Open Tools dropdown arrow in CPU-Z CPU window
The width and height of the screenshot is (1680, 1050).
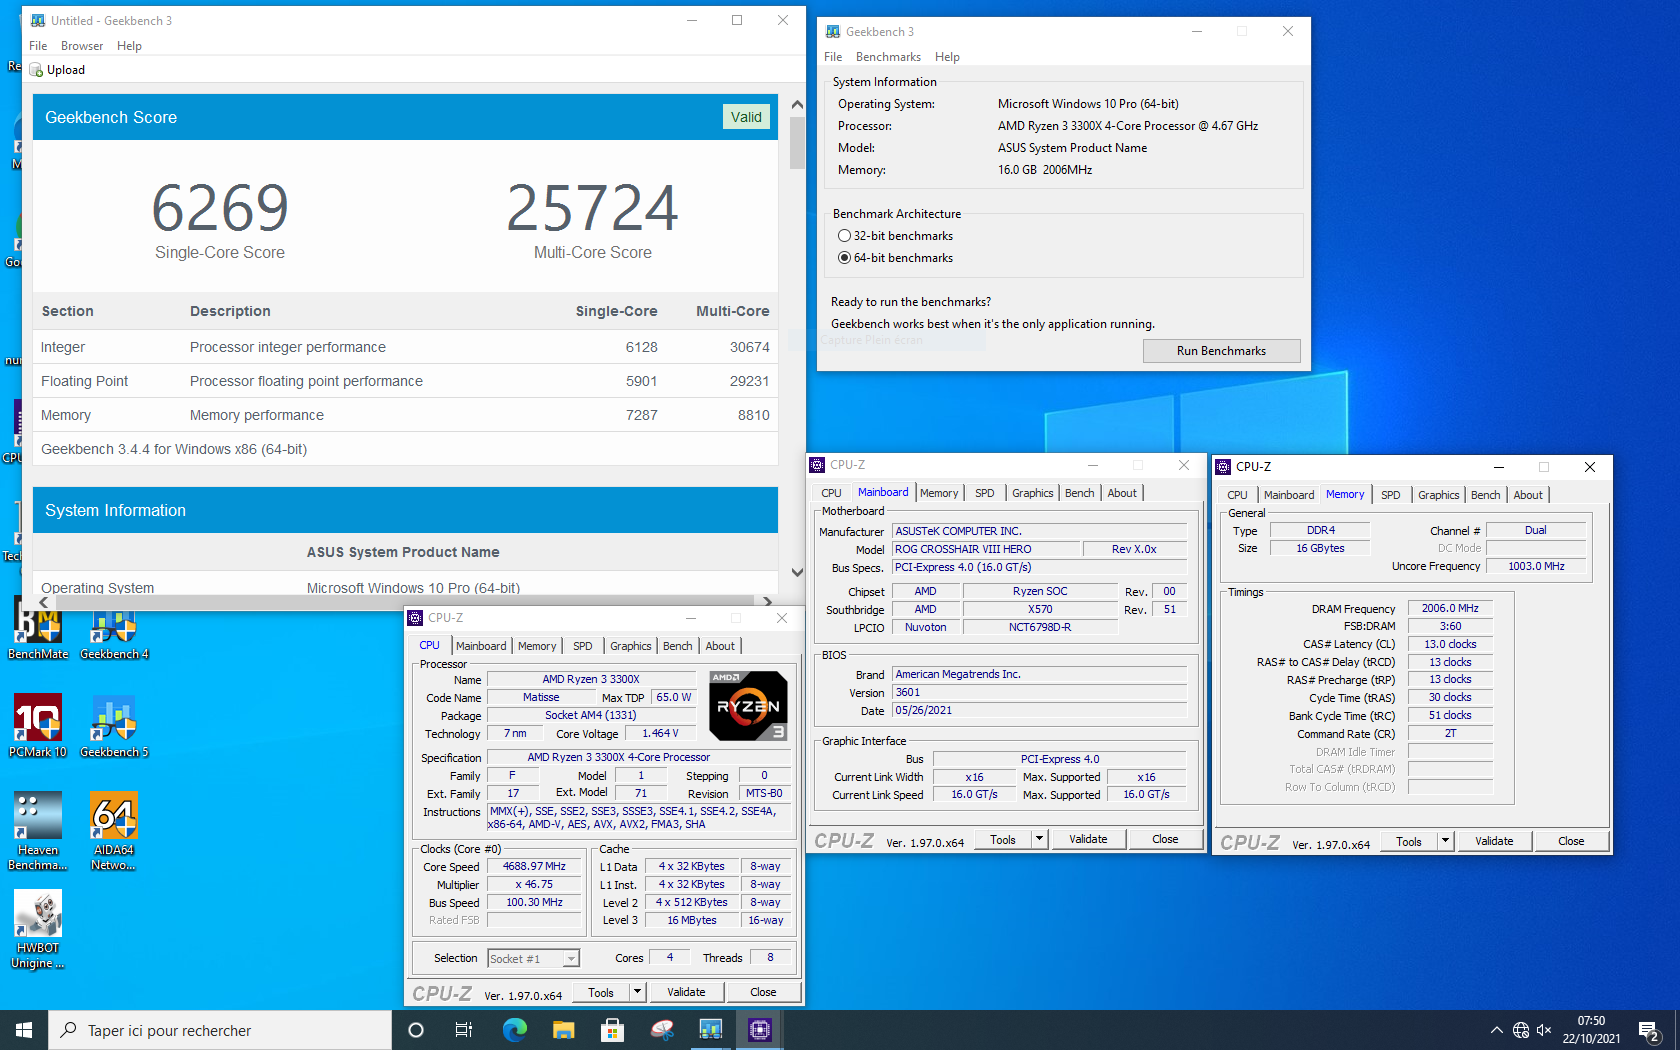(x=637, y=992)
